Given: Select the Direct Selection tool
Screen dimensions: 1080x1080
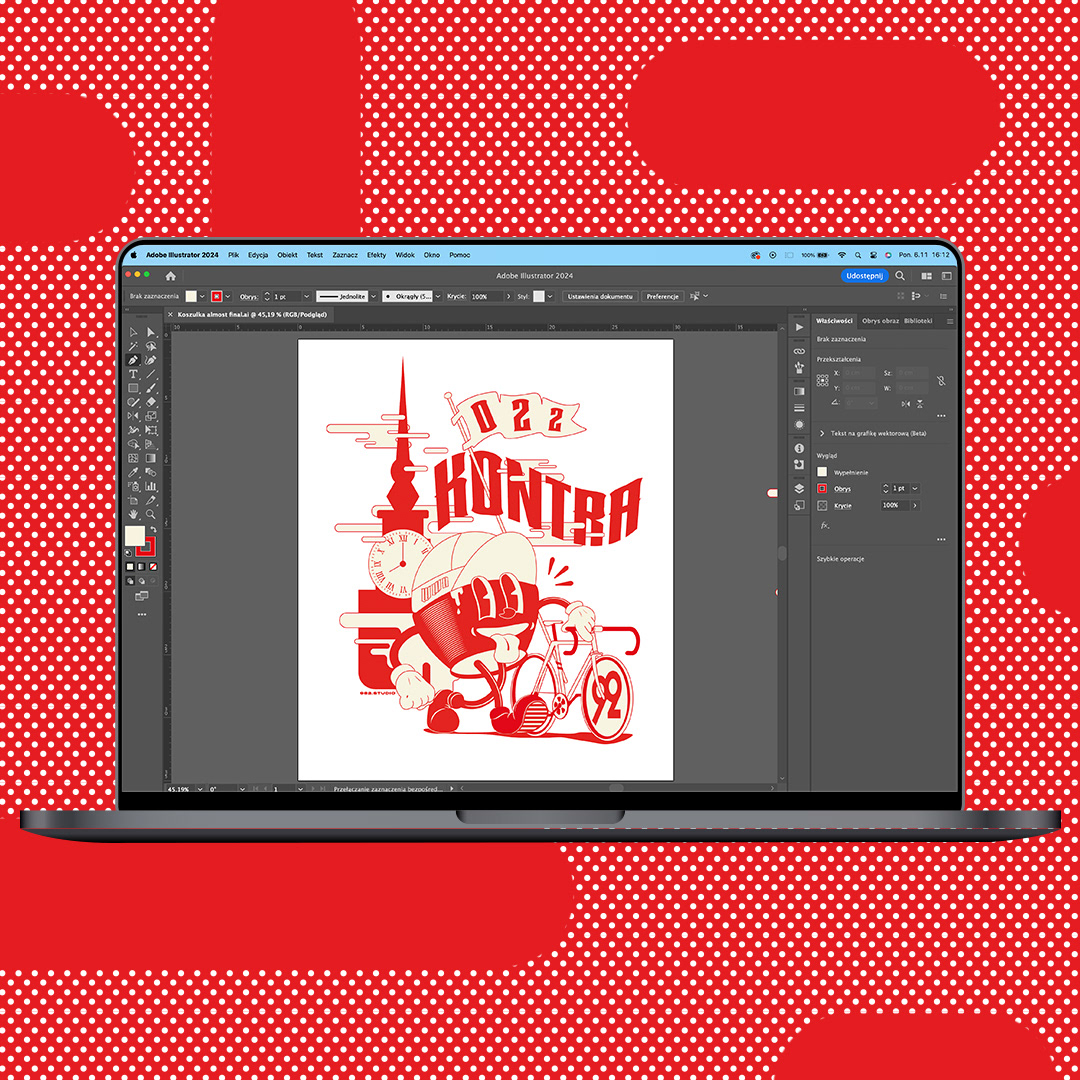Looking at the screenshot, I should click(x=151, y=332).
